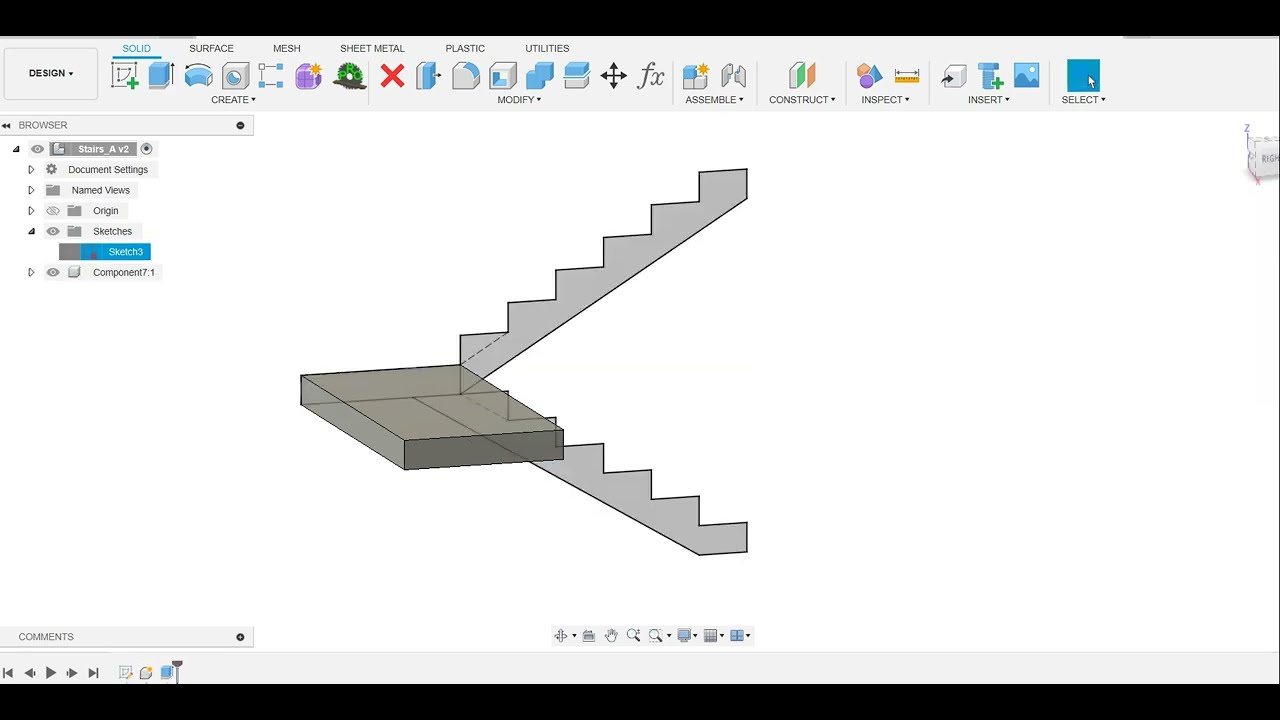Viewport: 1280px width, 720px height.
Task: Click the Insert fastener bolt icon
Action: (990, 76)
